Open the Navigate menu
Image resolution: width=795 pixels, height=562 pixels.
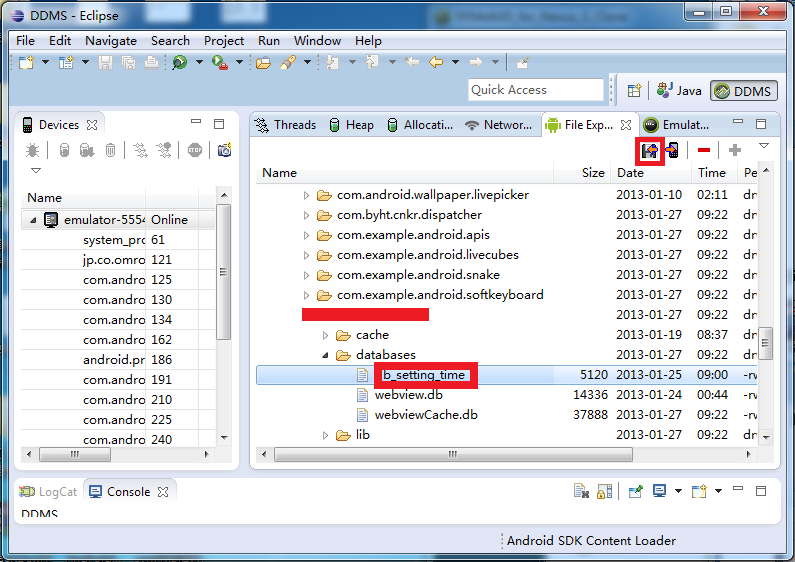tap(111, 41)
